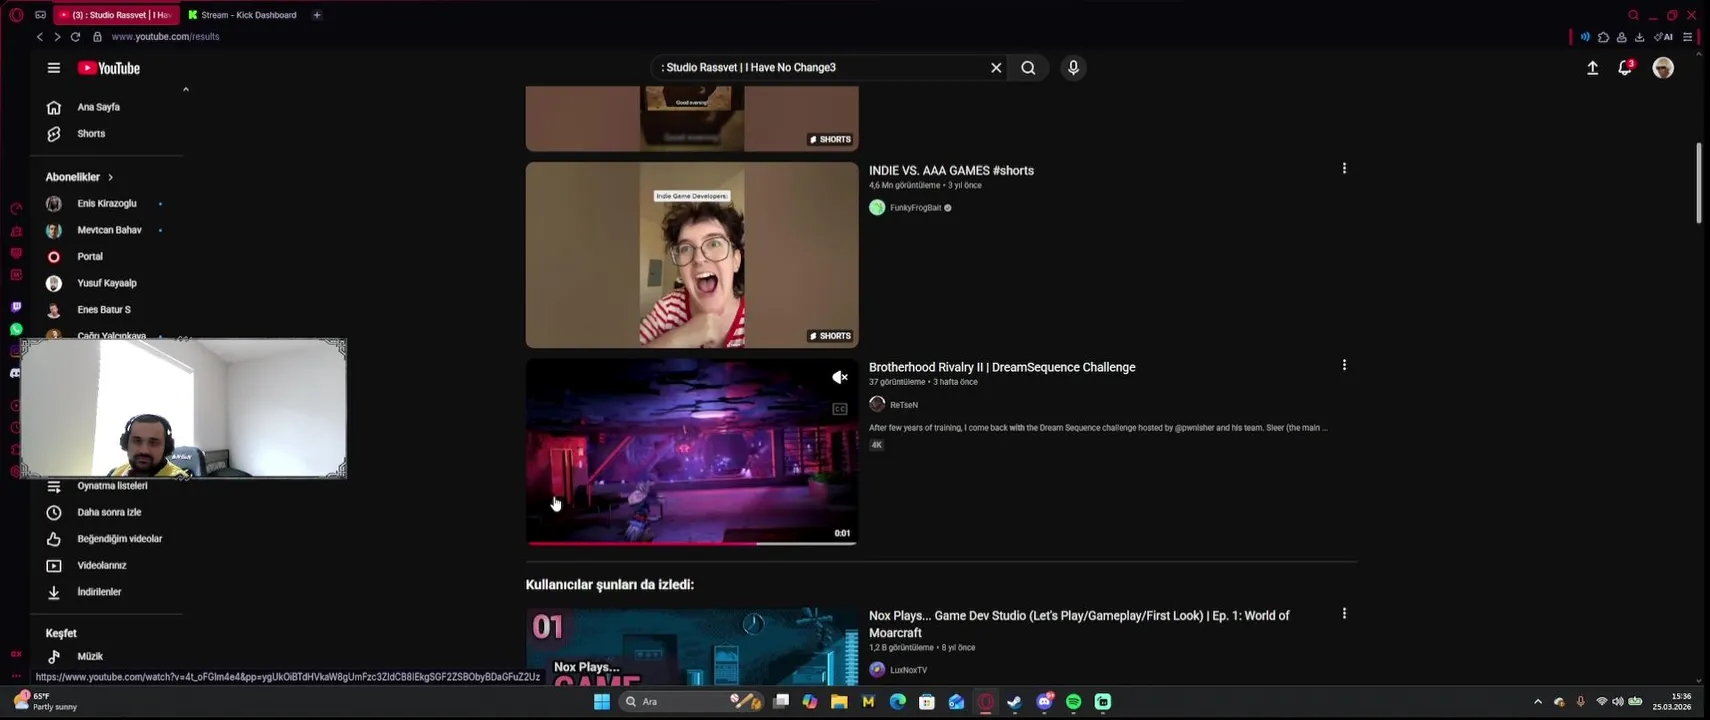Go forward in browser history
The width and height of the screenshot is (1710, 720).
(x=57, y=37)
